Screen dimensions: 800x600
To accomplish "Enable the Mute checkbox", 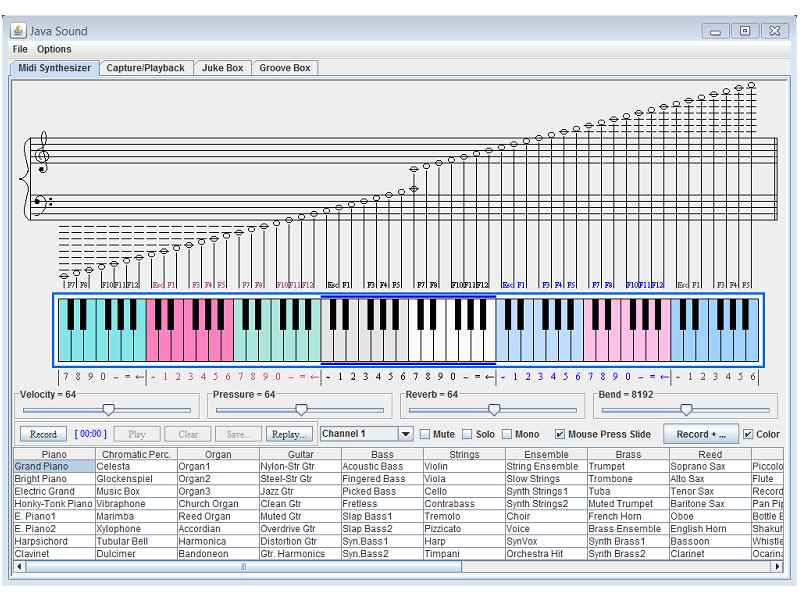I will [425, 434].
